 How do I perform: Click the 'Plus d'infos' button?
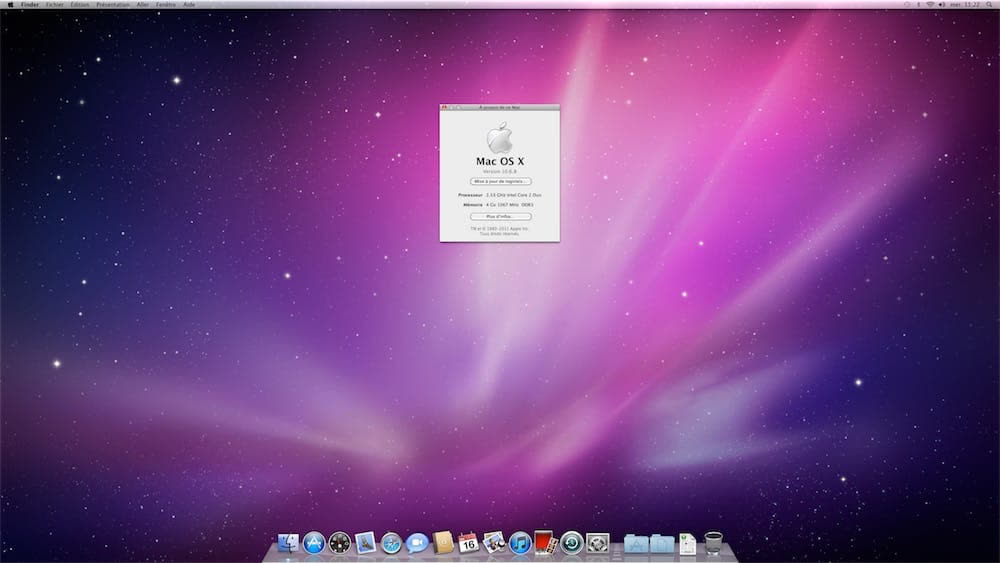(x=500, y=216)
